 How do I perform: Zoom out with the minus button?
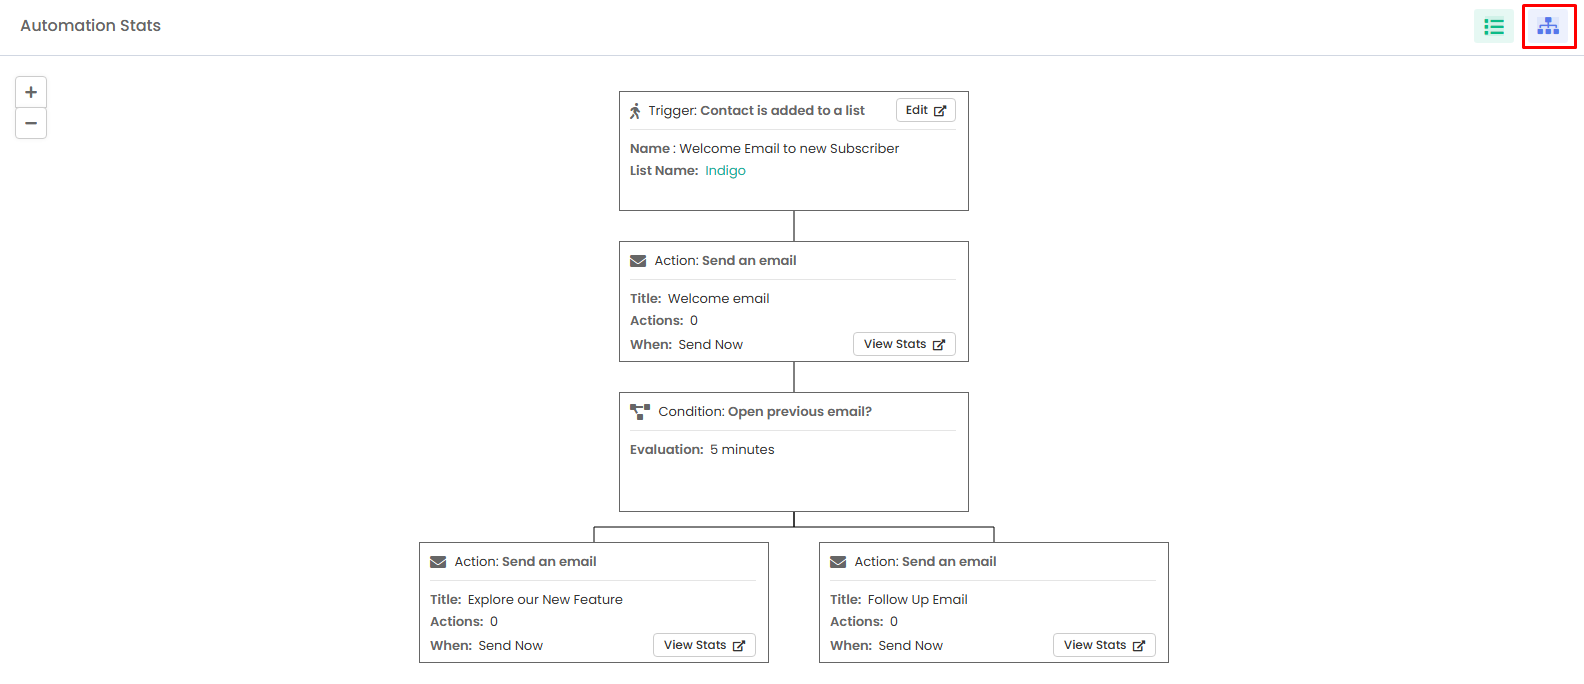tap(31, 123)
